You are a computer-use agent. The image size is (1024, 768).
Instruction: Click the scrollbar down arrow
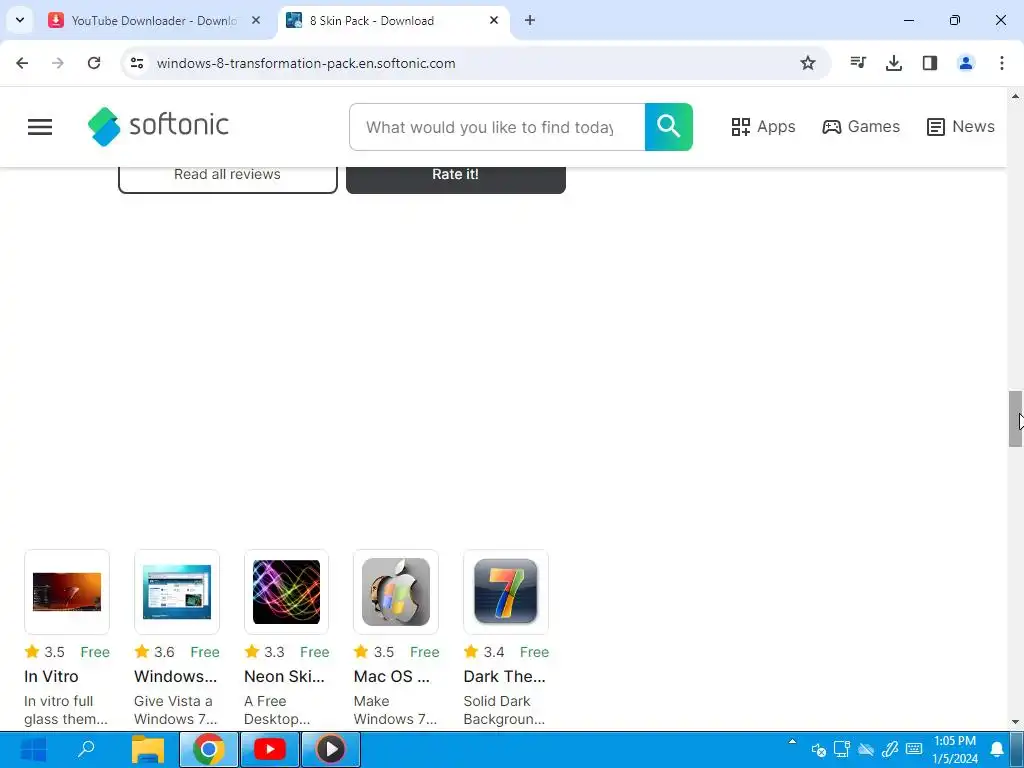1015,722
